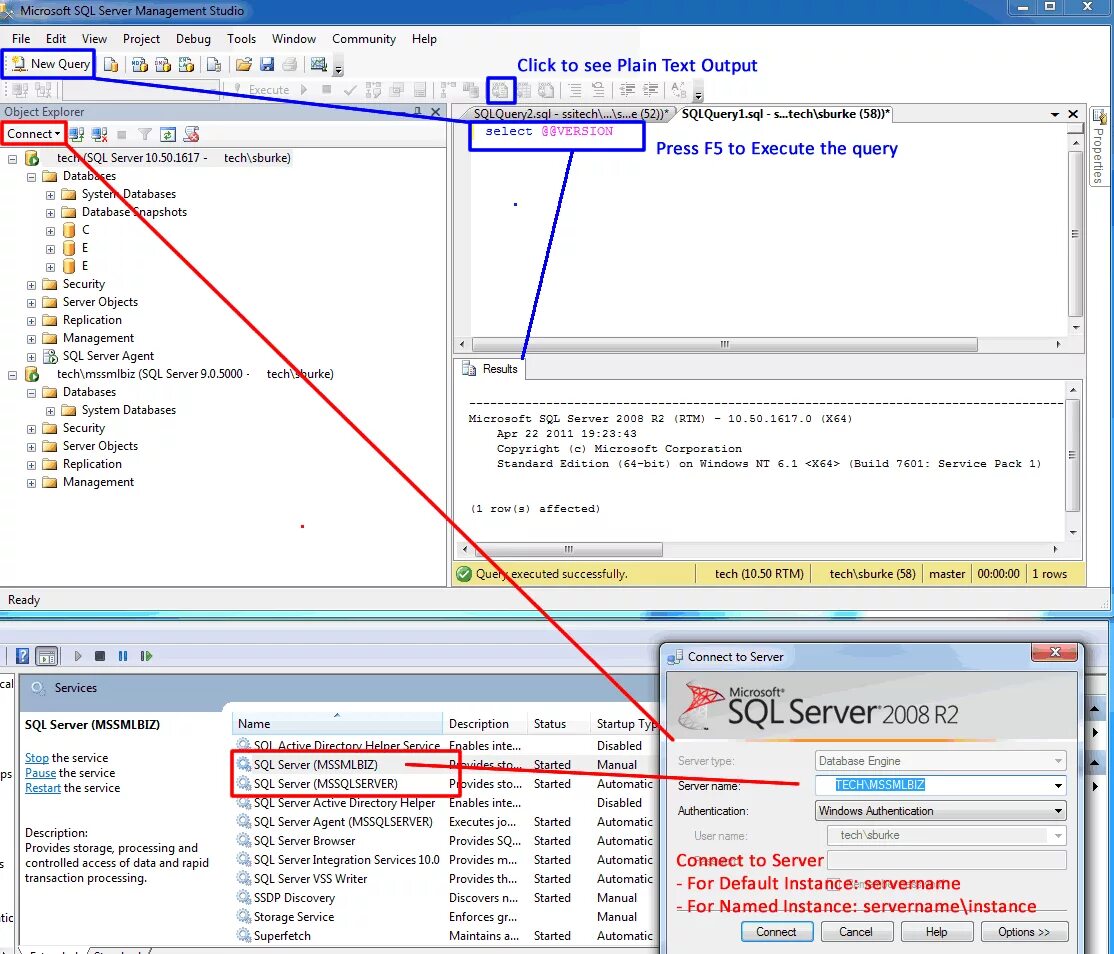
Task: Toggle the Show/Hide Action Pane icon
Action: [47, 656]
